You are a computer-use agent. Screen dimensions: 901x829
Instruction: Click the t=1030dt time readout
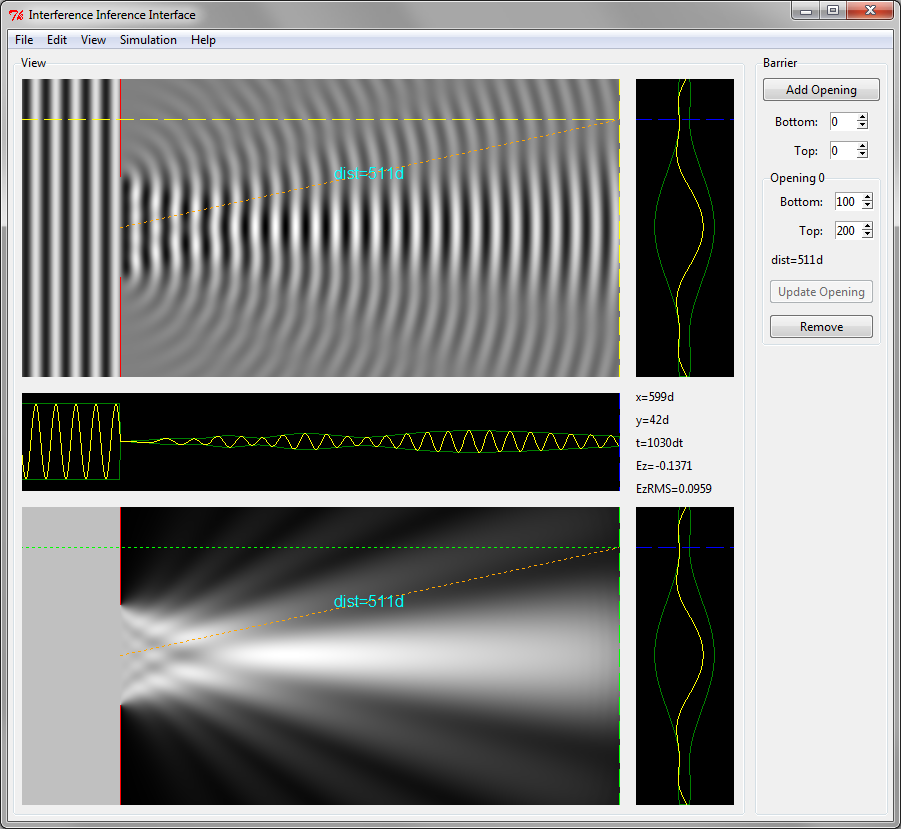[x=659, y=443]
